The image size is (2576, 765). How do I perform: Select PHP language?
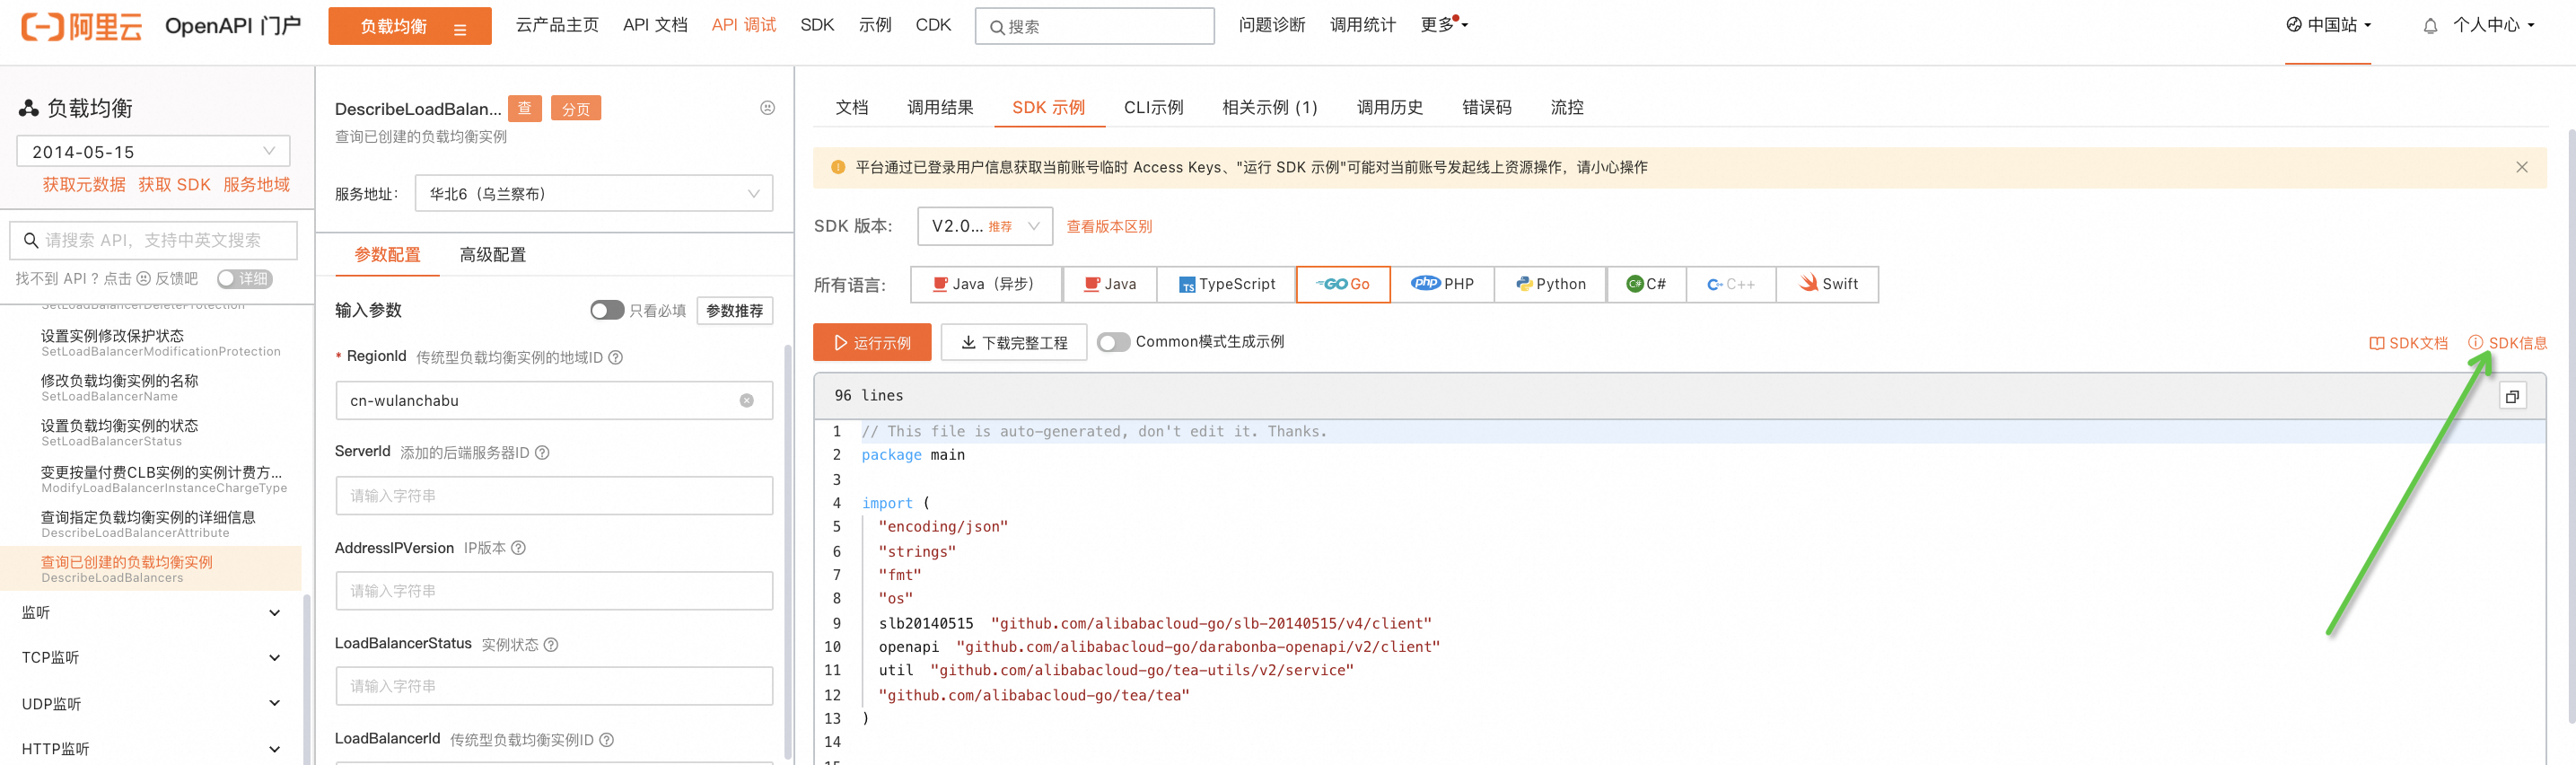[x=1442, y=284]
